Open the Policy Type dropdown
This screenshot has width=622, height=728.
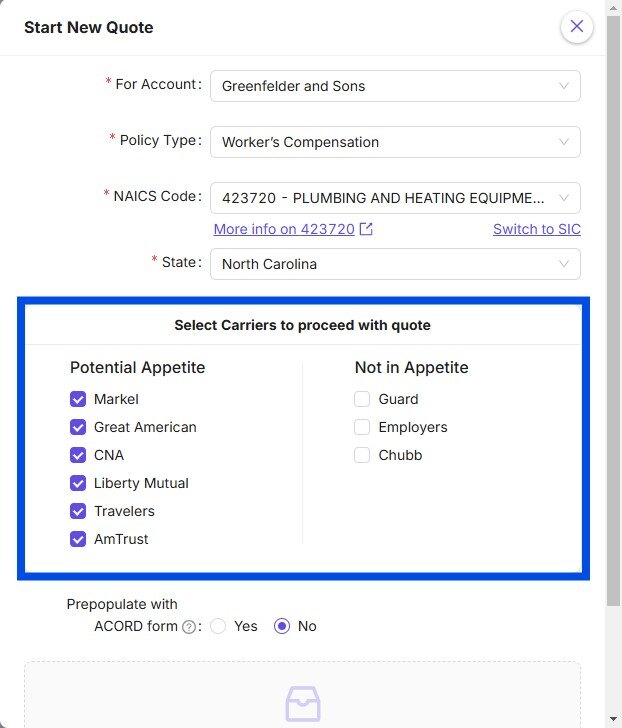pos(395,142)
